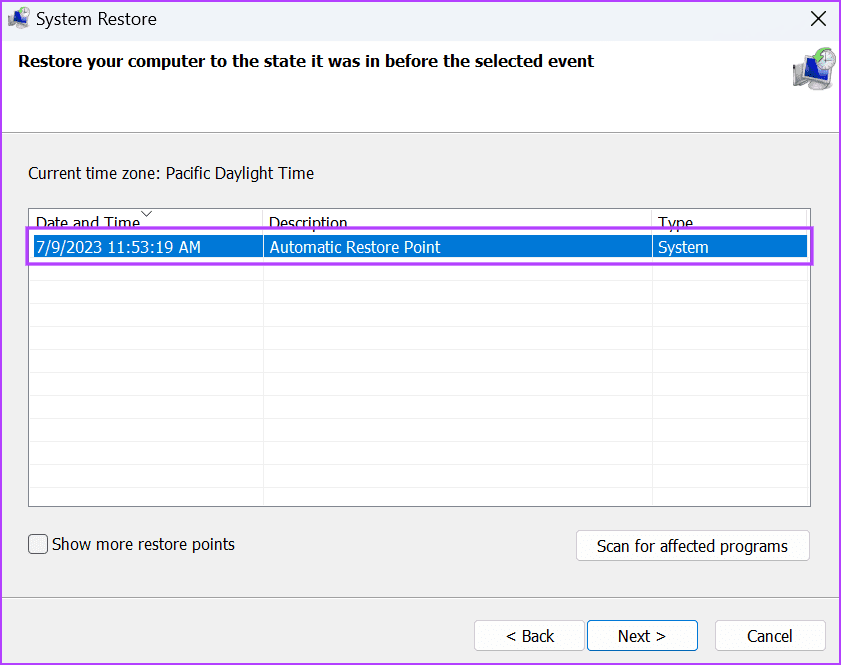841x665 pixels.
Task: Click Scan for affected programs
Action: point(692,546)
